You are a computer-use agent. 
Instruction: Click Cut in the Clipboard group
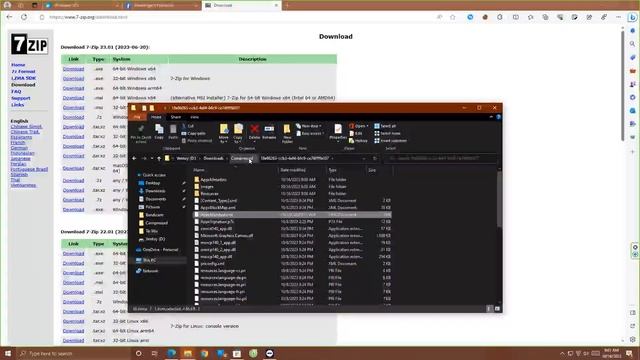pos(188,126)
